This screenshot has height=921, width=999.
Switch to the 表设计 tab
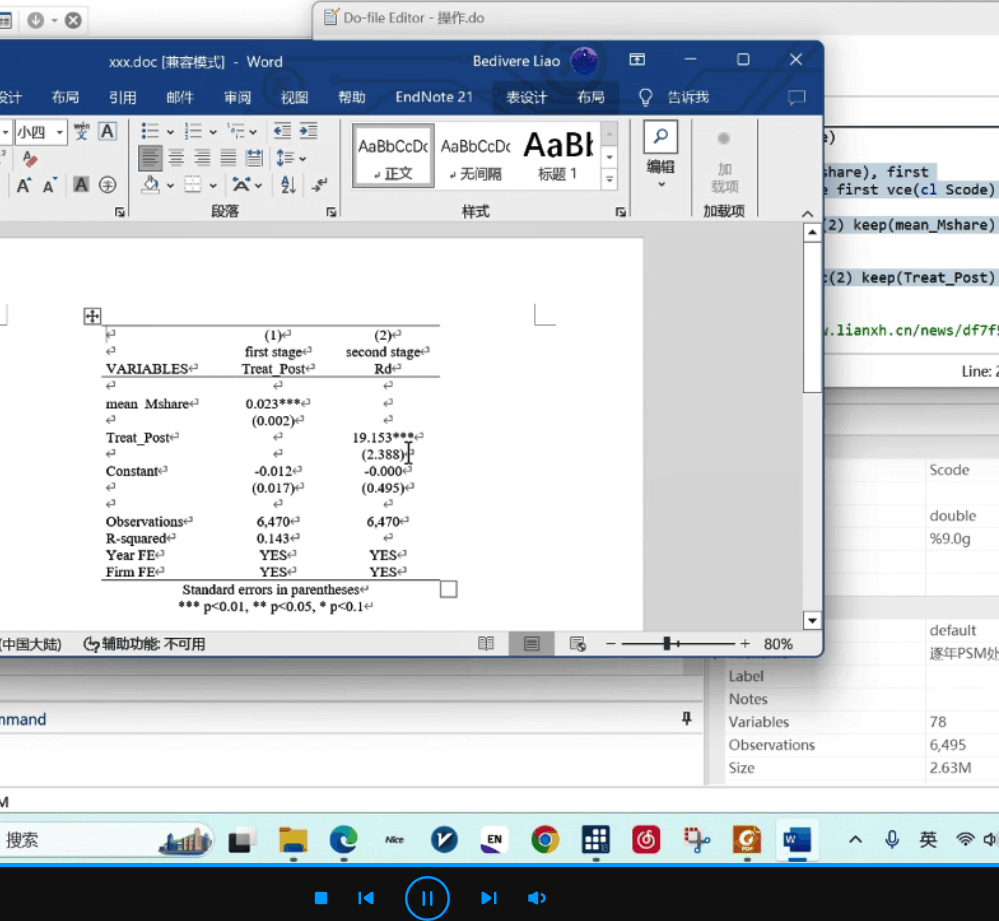pyautogui.click(x=526, y=97)
